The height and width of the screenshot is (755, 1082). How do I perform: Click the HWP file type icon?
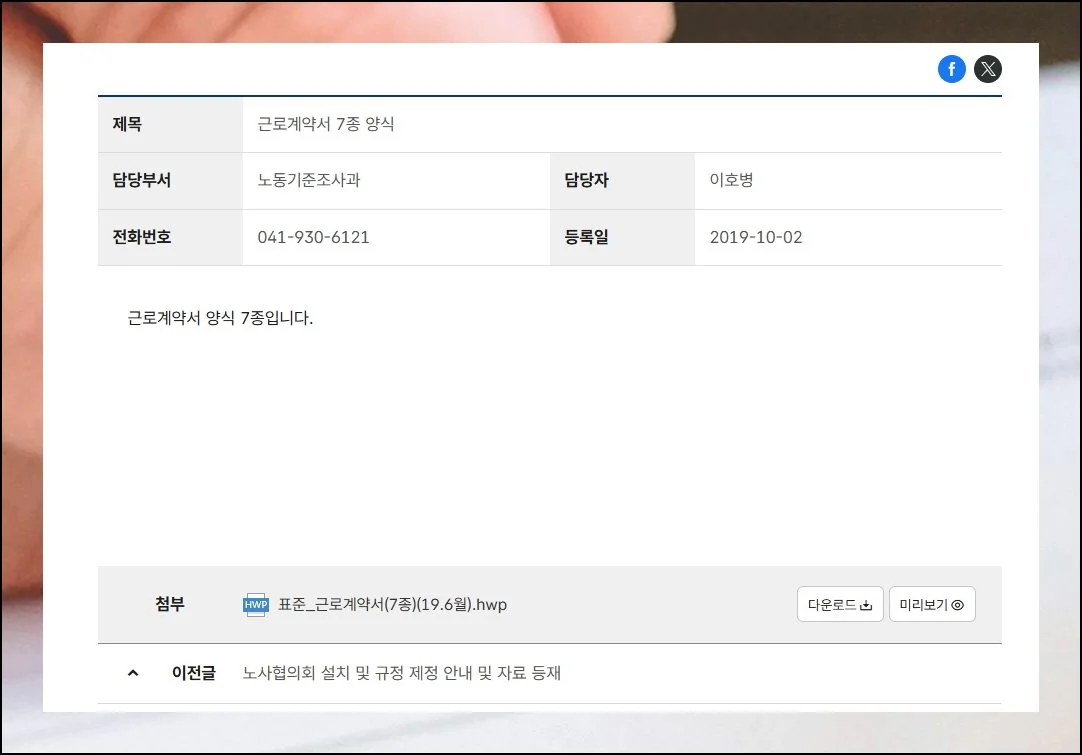point(256,605)
